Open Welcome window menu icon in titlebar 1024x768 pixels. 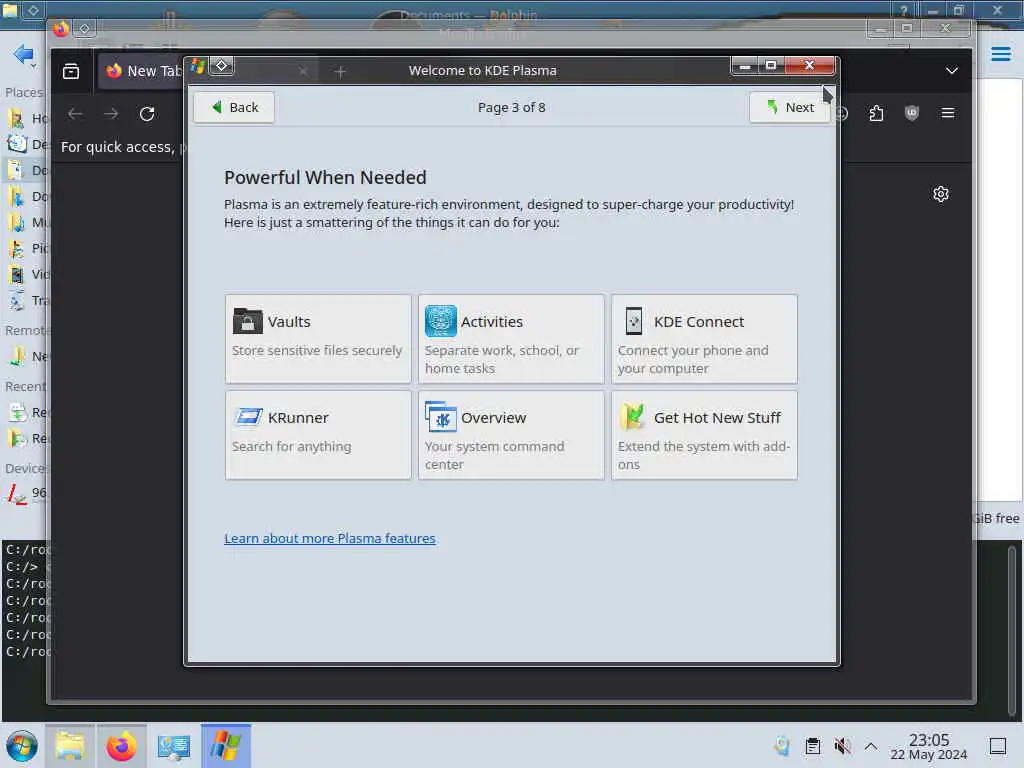pos(198,66)
